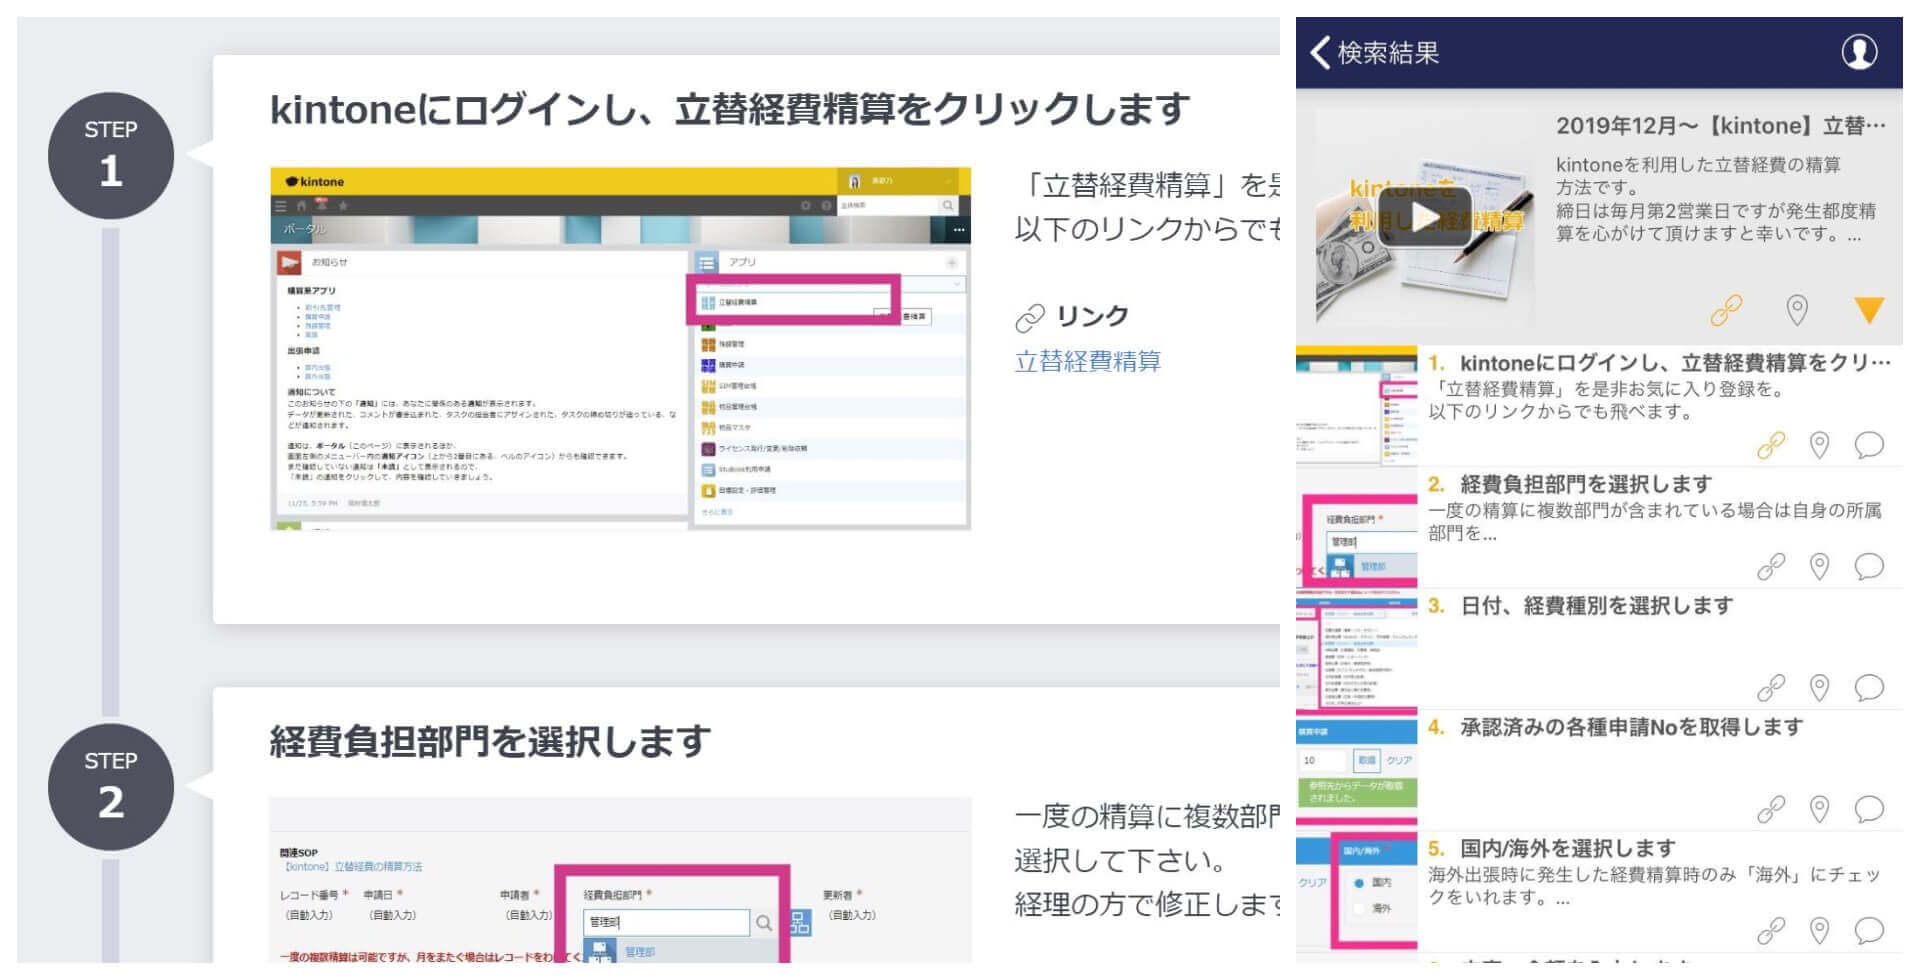The height and width of the screenshot is (980, 1920).
Task: Click the 2019年12月～【kintone】立替 video title
Action: (x=1720, y=126)
